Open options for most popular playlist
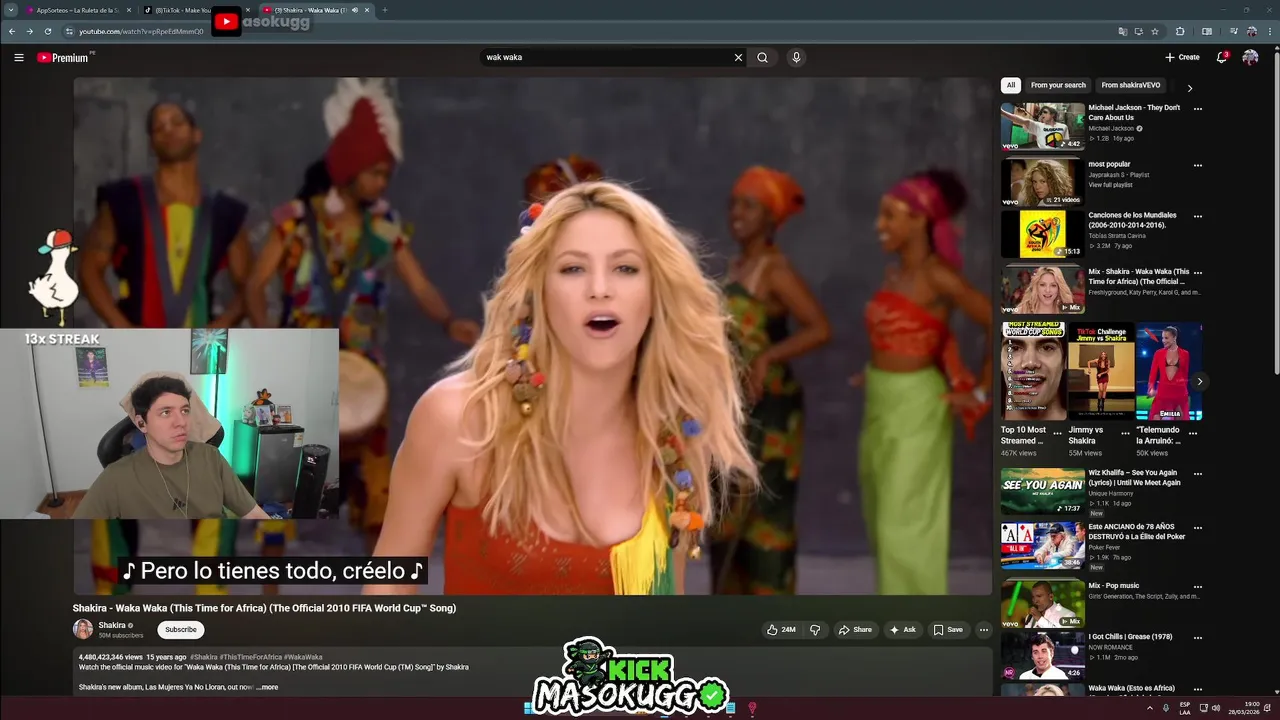Screen dimensions: 1280x720 point(1198,166)
